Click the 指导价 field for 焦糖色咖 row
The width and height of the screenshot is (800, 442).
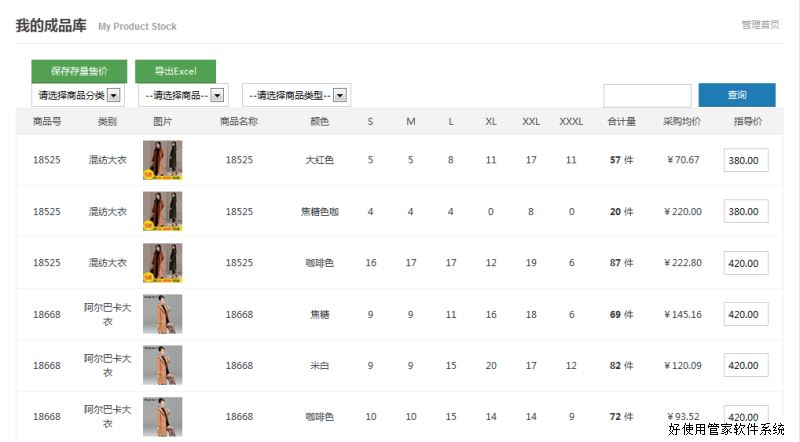[x=745, y=212]
